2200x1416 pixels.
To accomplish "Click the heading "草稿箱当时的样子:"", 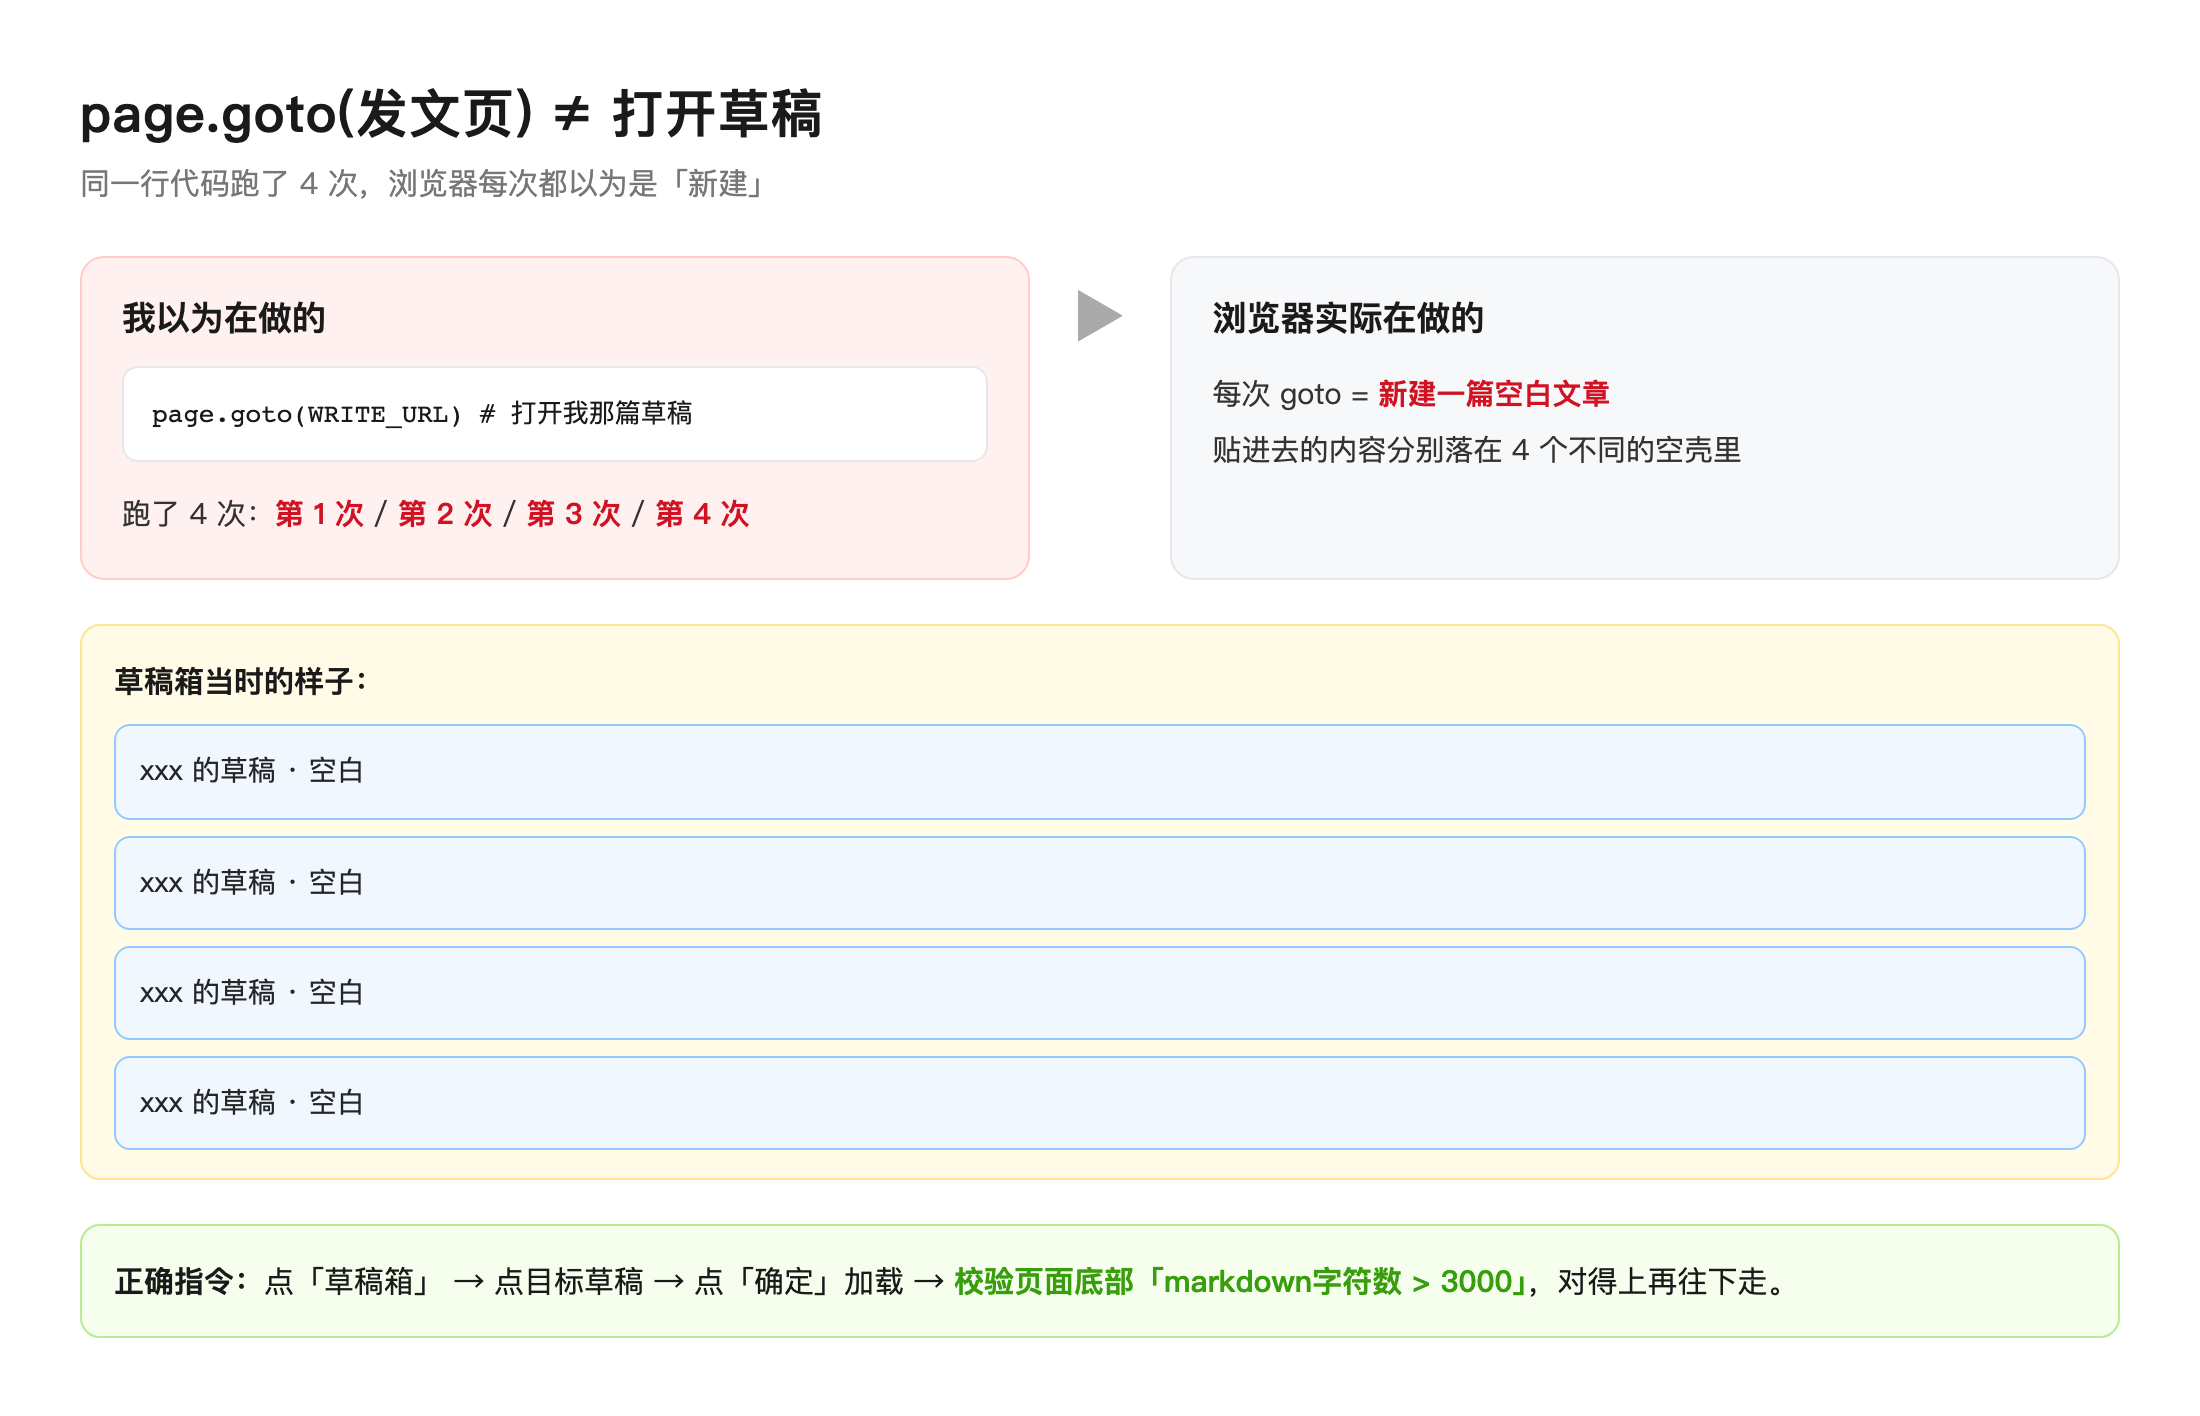I will pyautogui.click(x=241, y=682).
